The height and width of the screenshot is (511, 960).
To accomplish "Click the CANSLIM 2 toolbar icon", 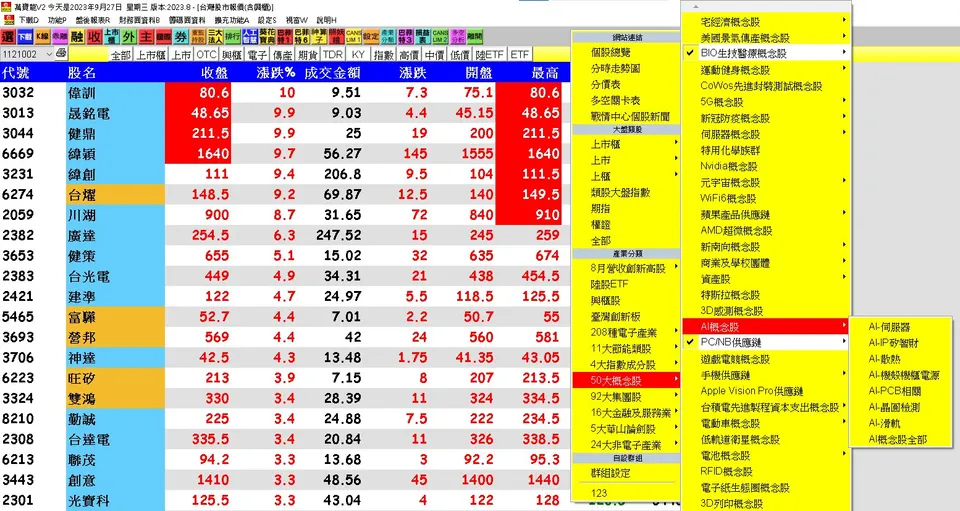I will tap(440, 37).
